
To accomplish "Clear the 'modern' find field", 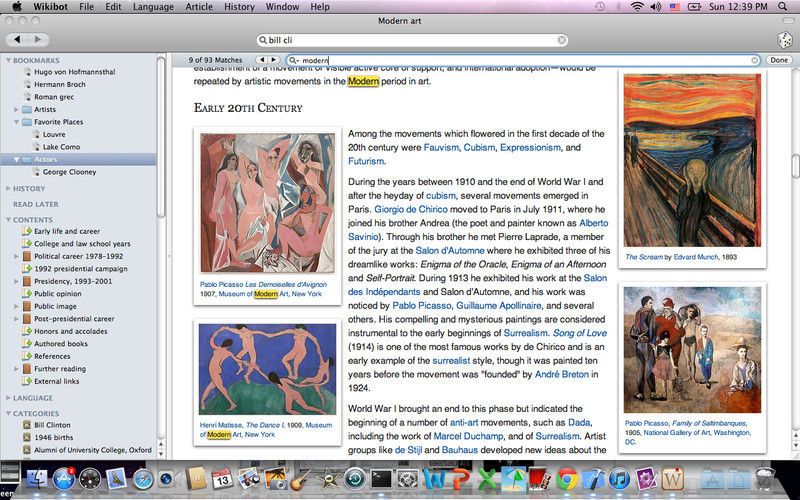I will pos(754,60).
